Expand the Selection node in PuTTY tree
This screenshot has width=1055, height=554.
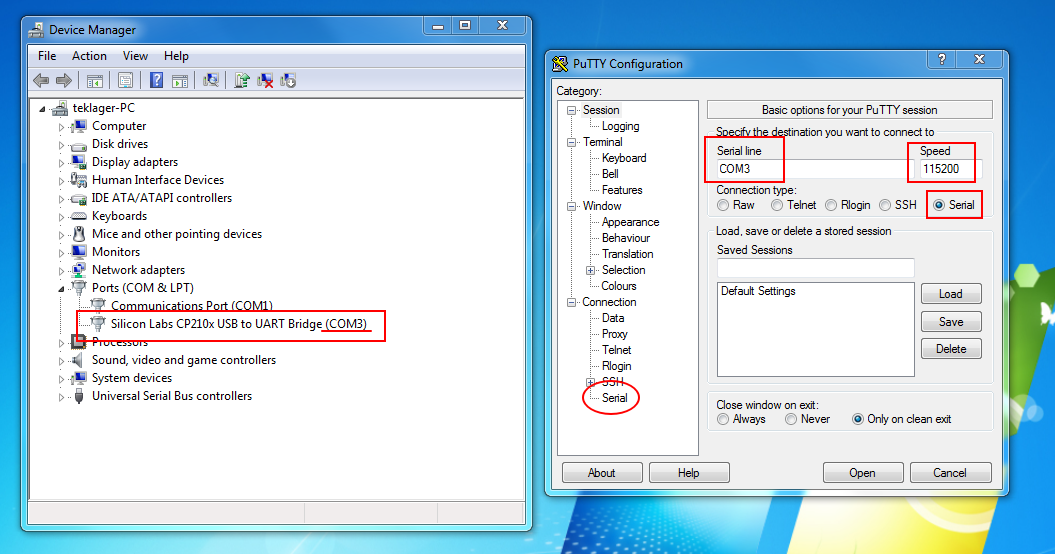point(591,271)
